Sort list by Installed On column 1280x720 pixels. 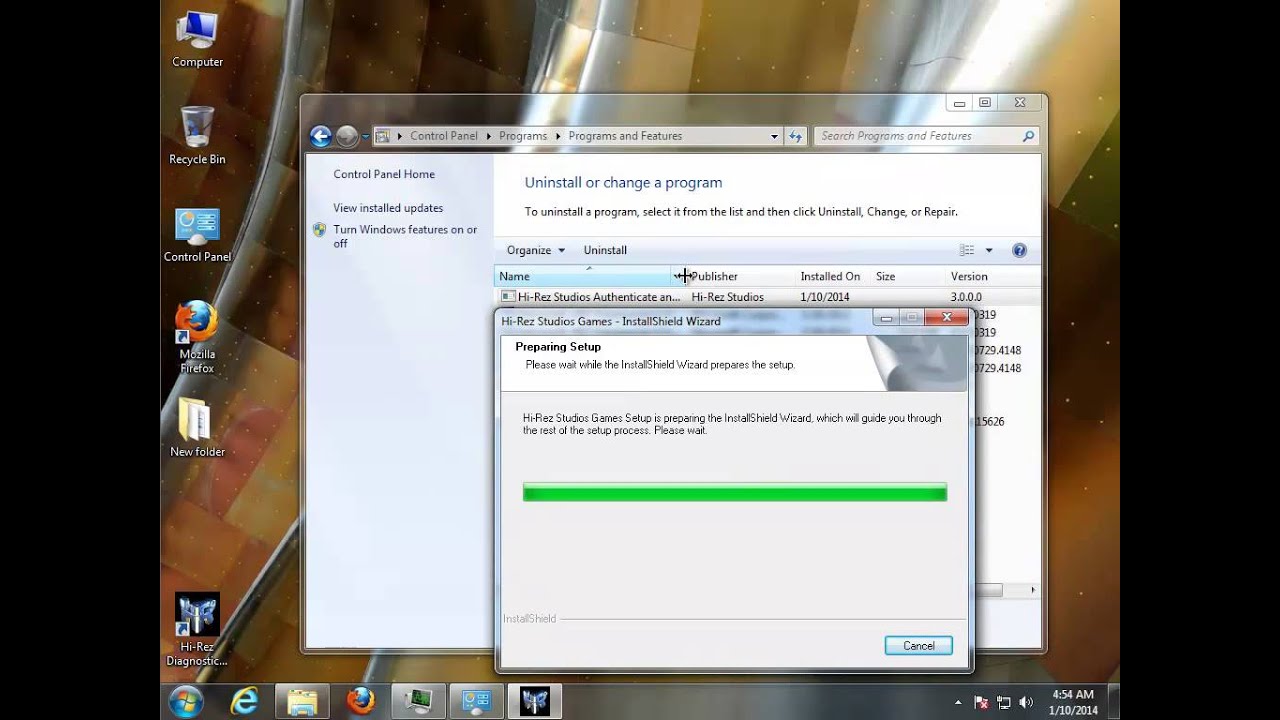(830, 276)
